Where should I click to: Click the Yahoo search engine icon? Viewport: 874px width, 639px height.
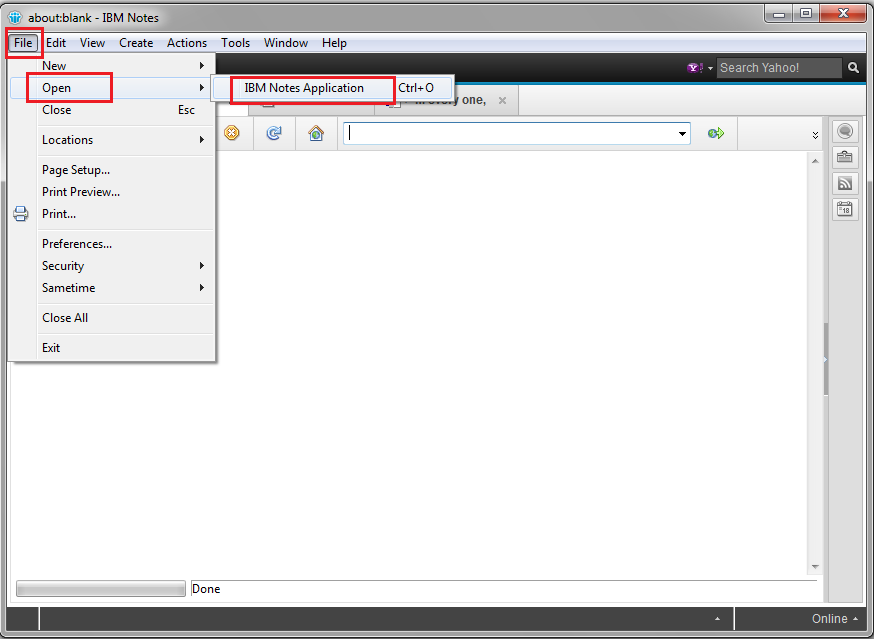pos(695,68)
